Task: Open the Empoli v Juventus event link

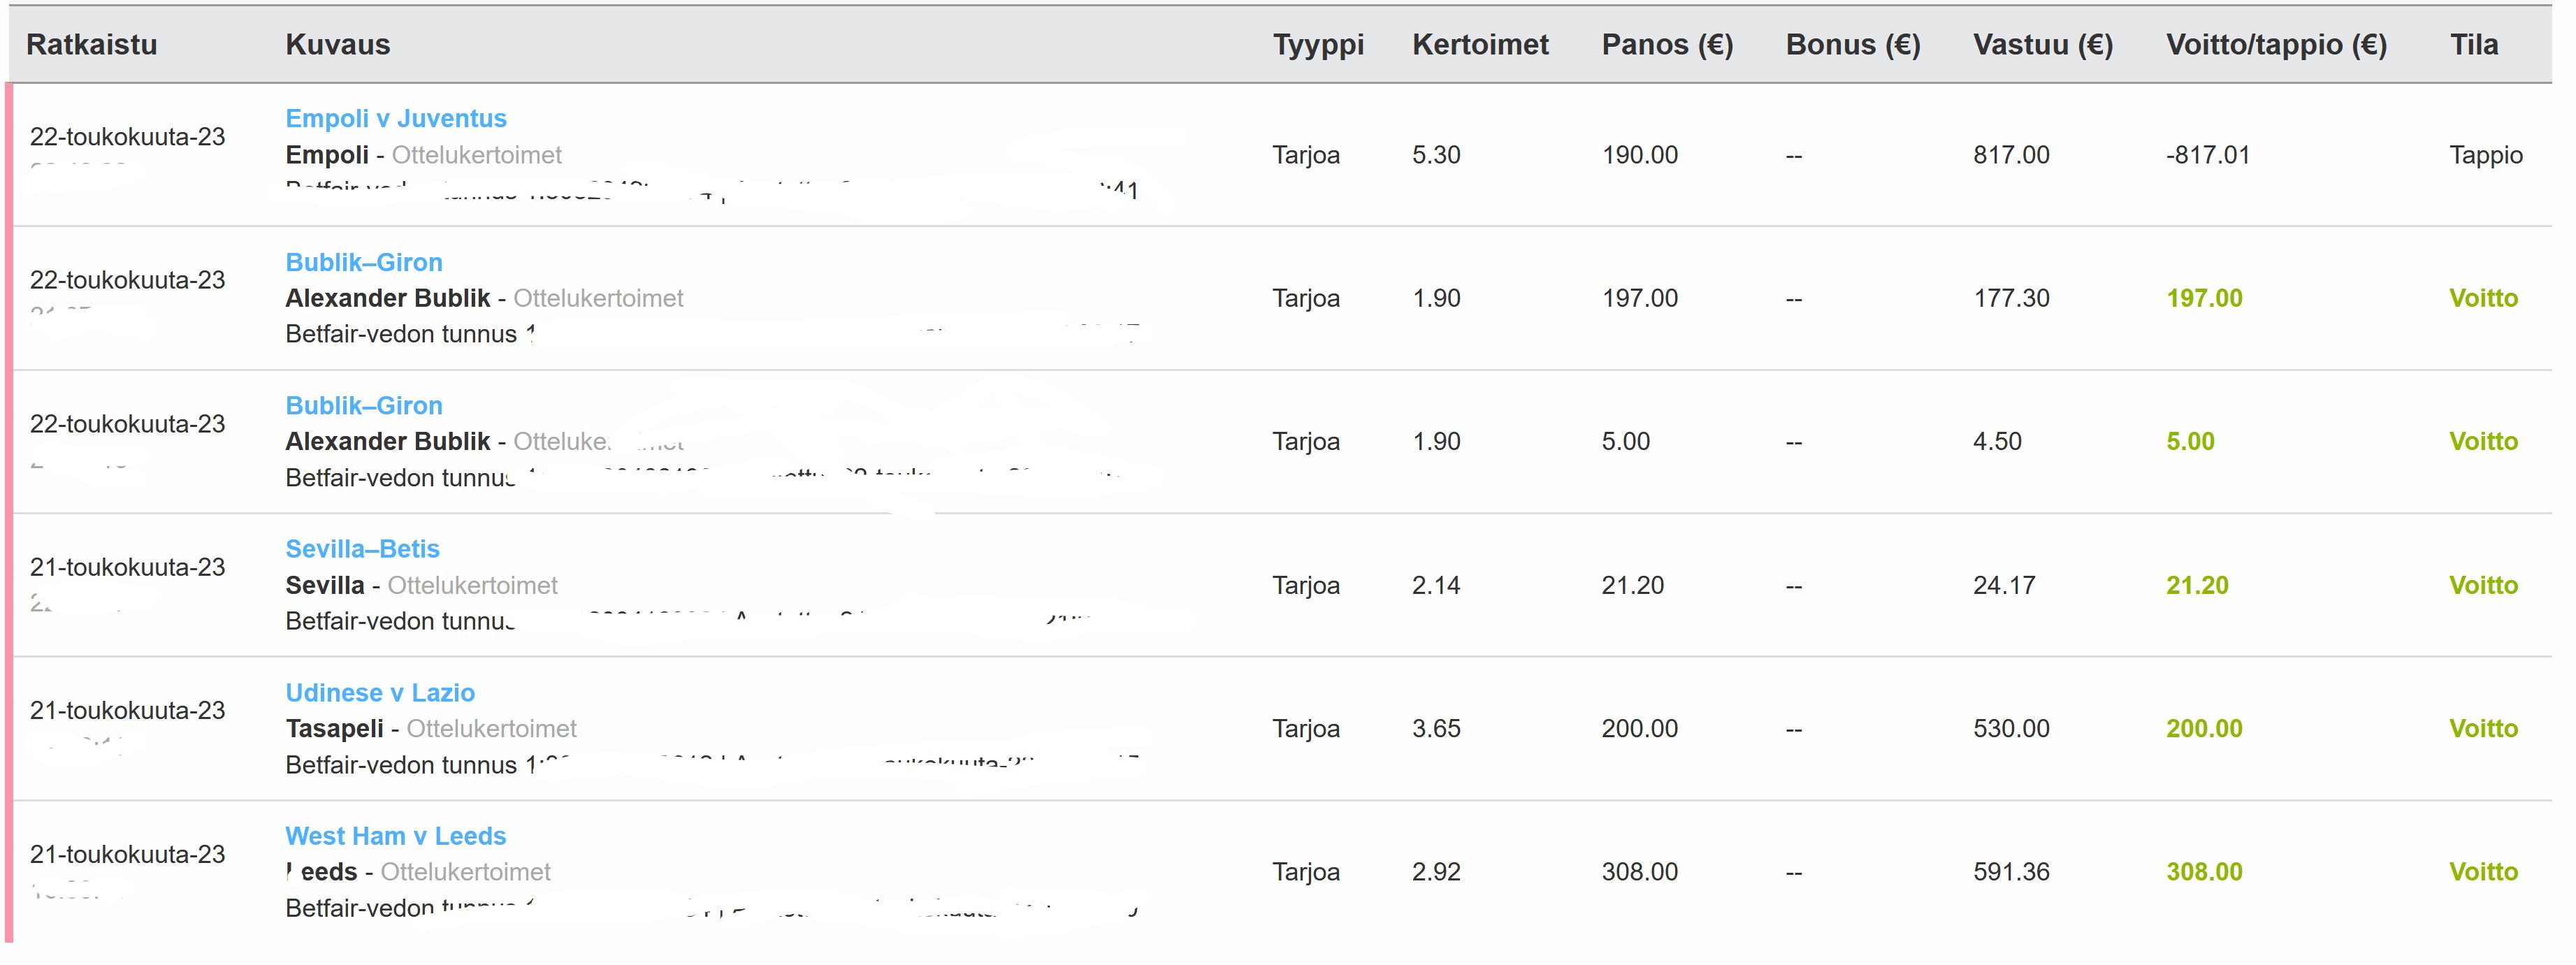Action: click(x=396, y=119)
